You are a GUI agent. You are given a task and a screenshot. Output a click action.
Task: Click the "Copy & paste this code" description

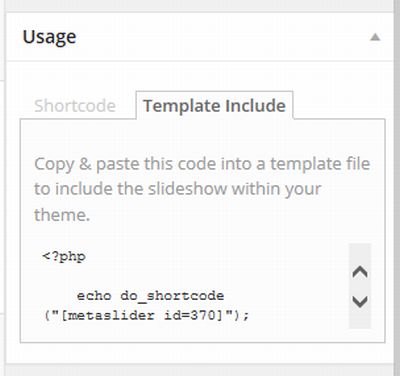pos(202,189)
